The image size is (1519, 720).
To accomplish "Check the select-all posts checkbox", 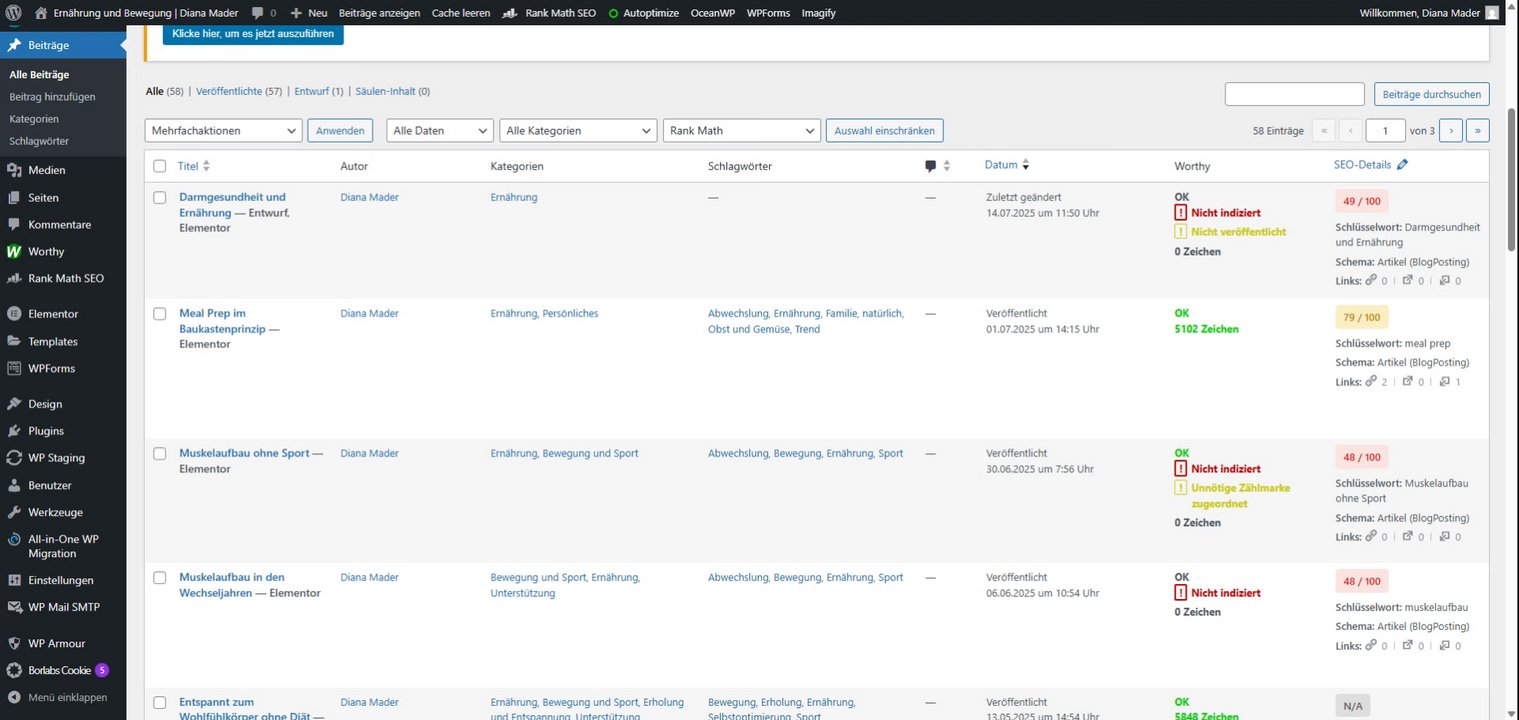I will 160,166.
